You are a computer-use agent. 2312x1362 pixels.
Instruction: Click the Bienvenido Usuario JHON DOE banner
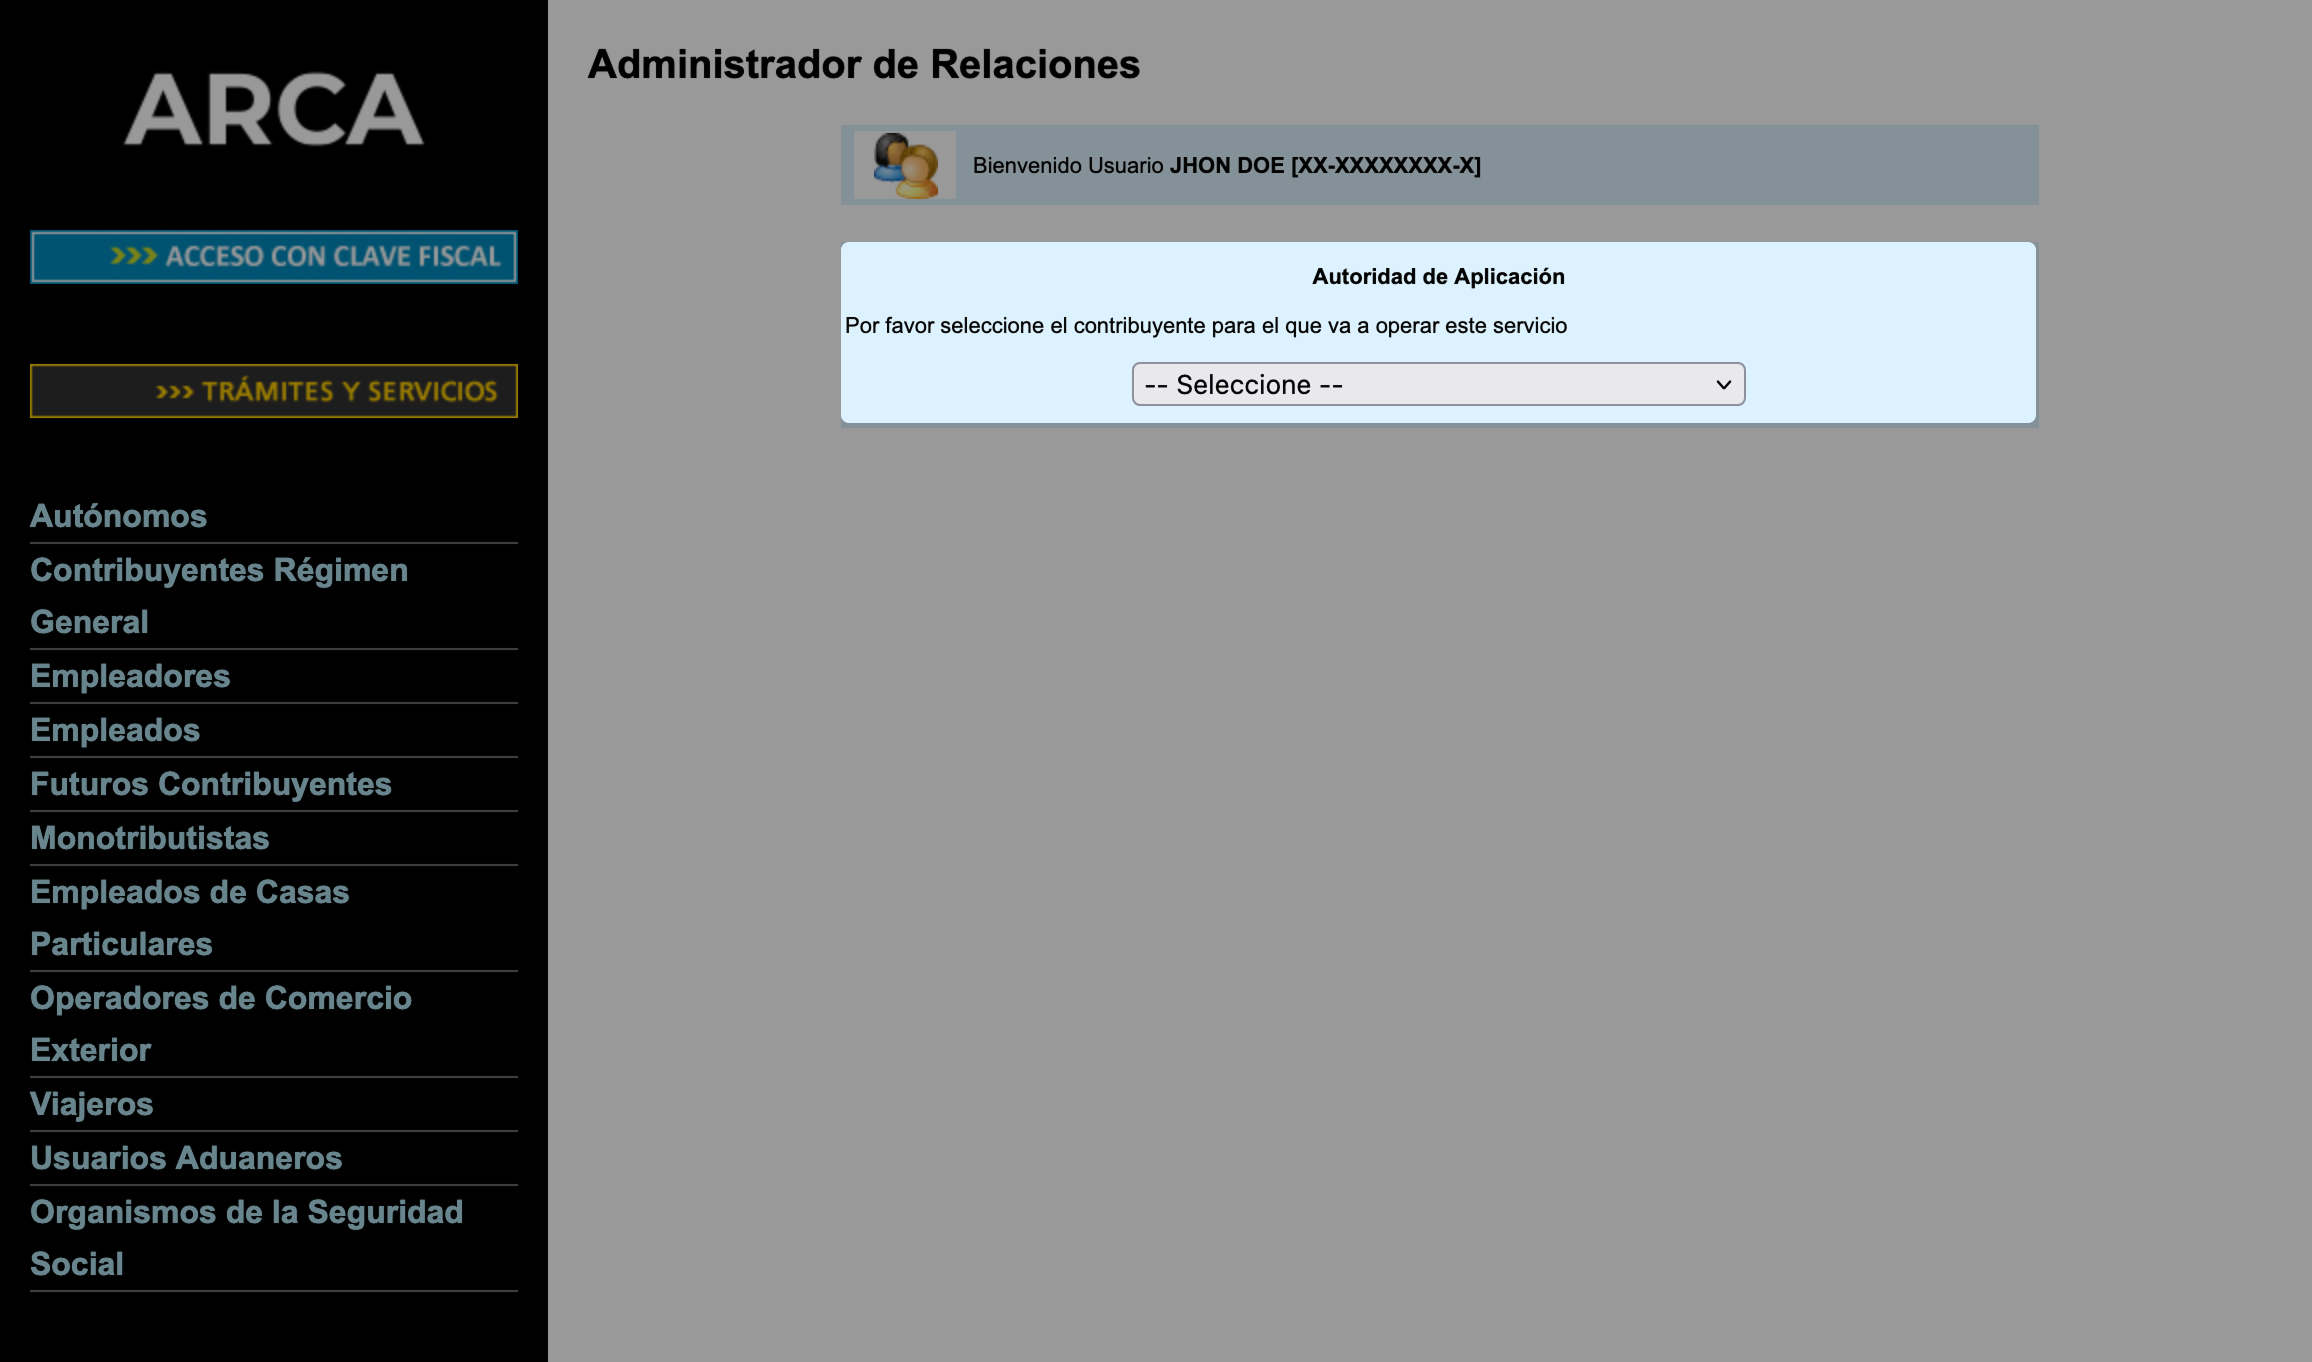[1226, 166]
